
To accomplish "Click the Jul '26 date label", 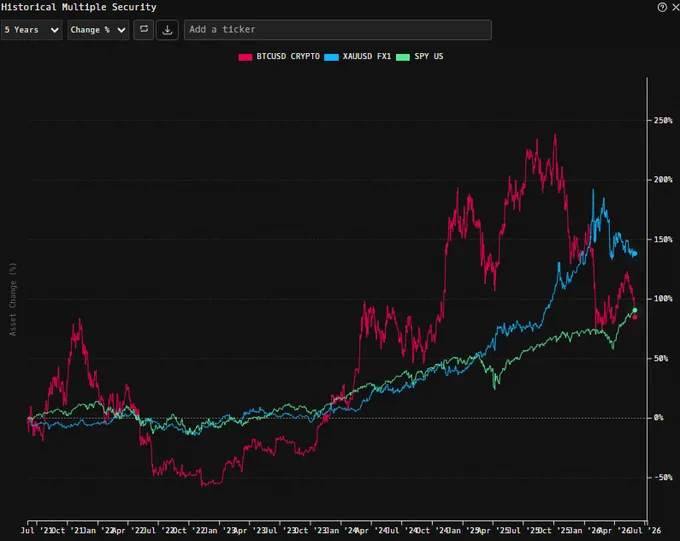I will click(645, 530).
